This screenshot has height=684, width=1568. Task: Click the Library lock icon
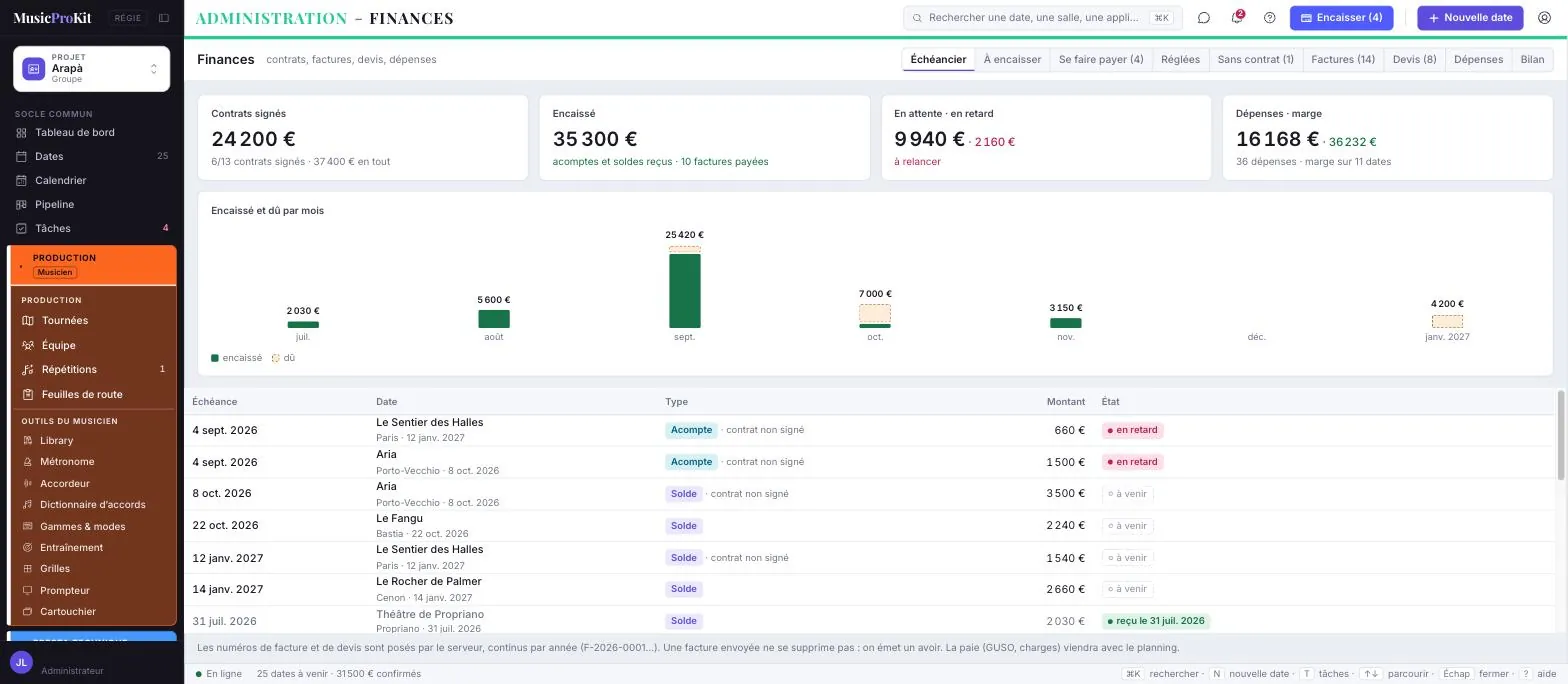pyautogui.click(x=28, y=441)
